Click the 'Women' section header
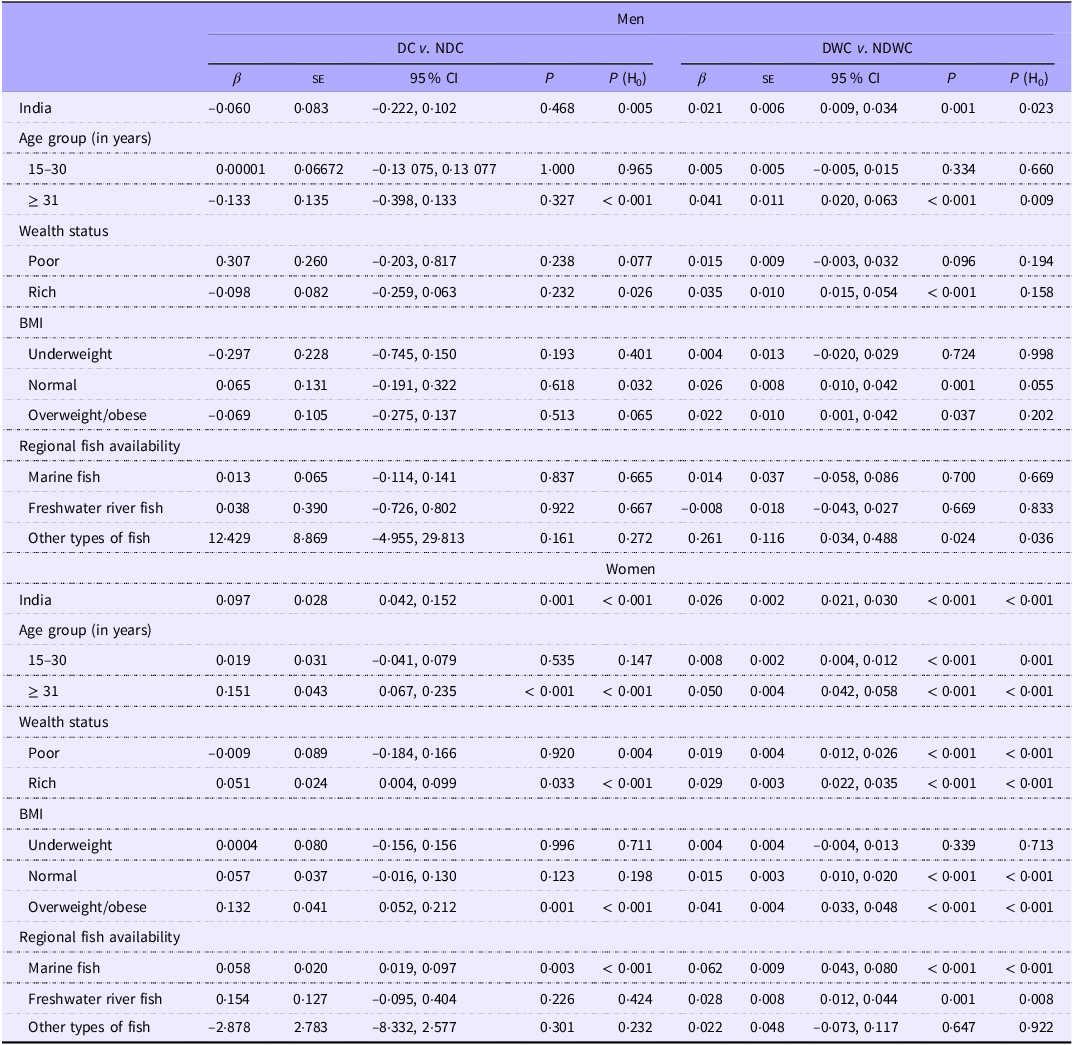 pyautogui.click(x=631, y=569)
